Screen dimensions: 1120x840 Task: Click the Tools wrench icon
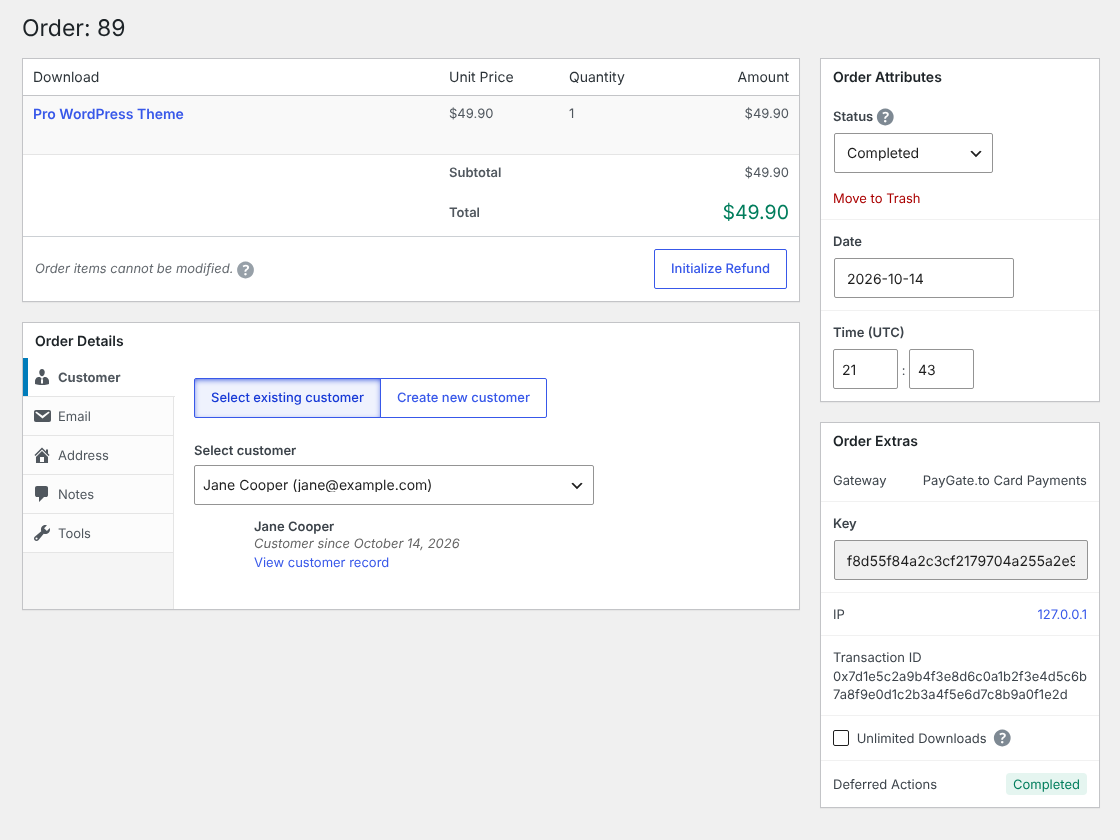(42, 533)
